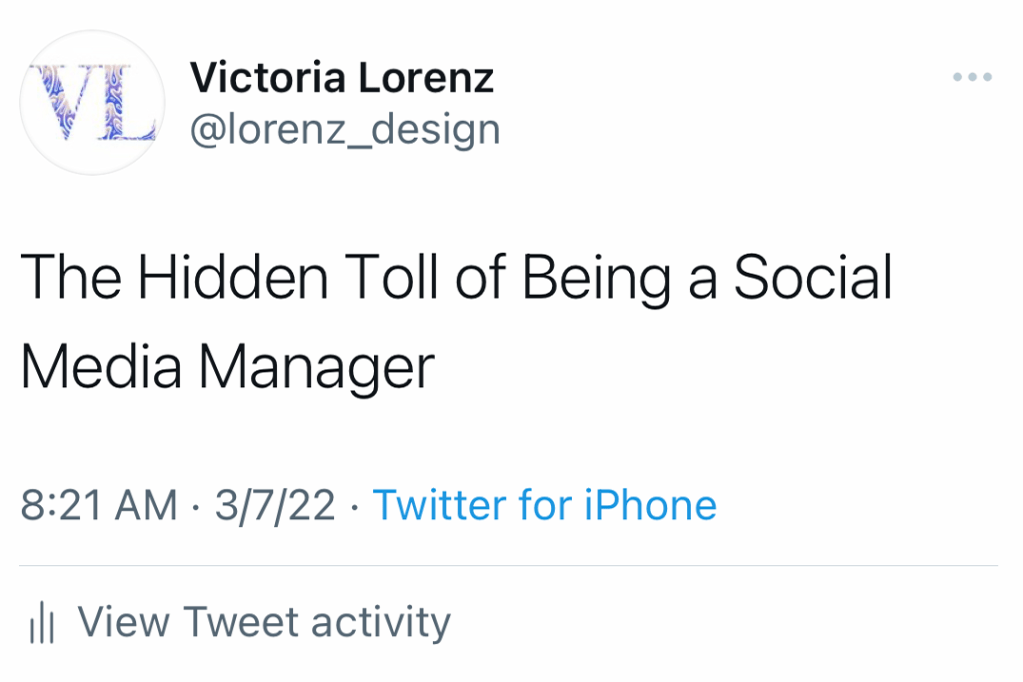This screenshot has height=682, width=1023.
Task: Tap the VL profile avatar
Action: pos(92,103)
